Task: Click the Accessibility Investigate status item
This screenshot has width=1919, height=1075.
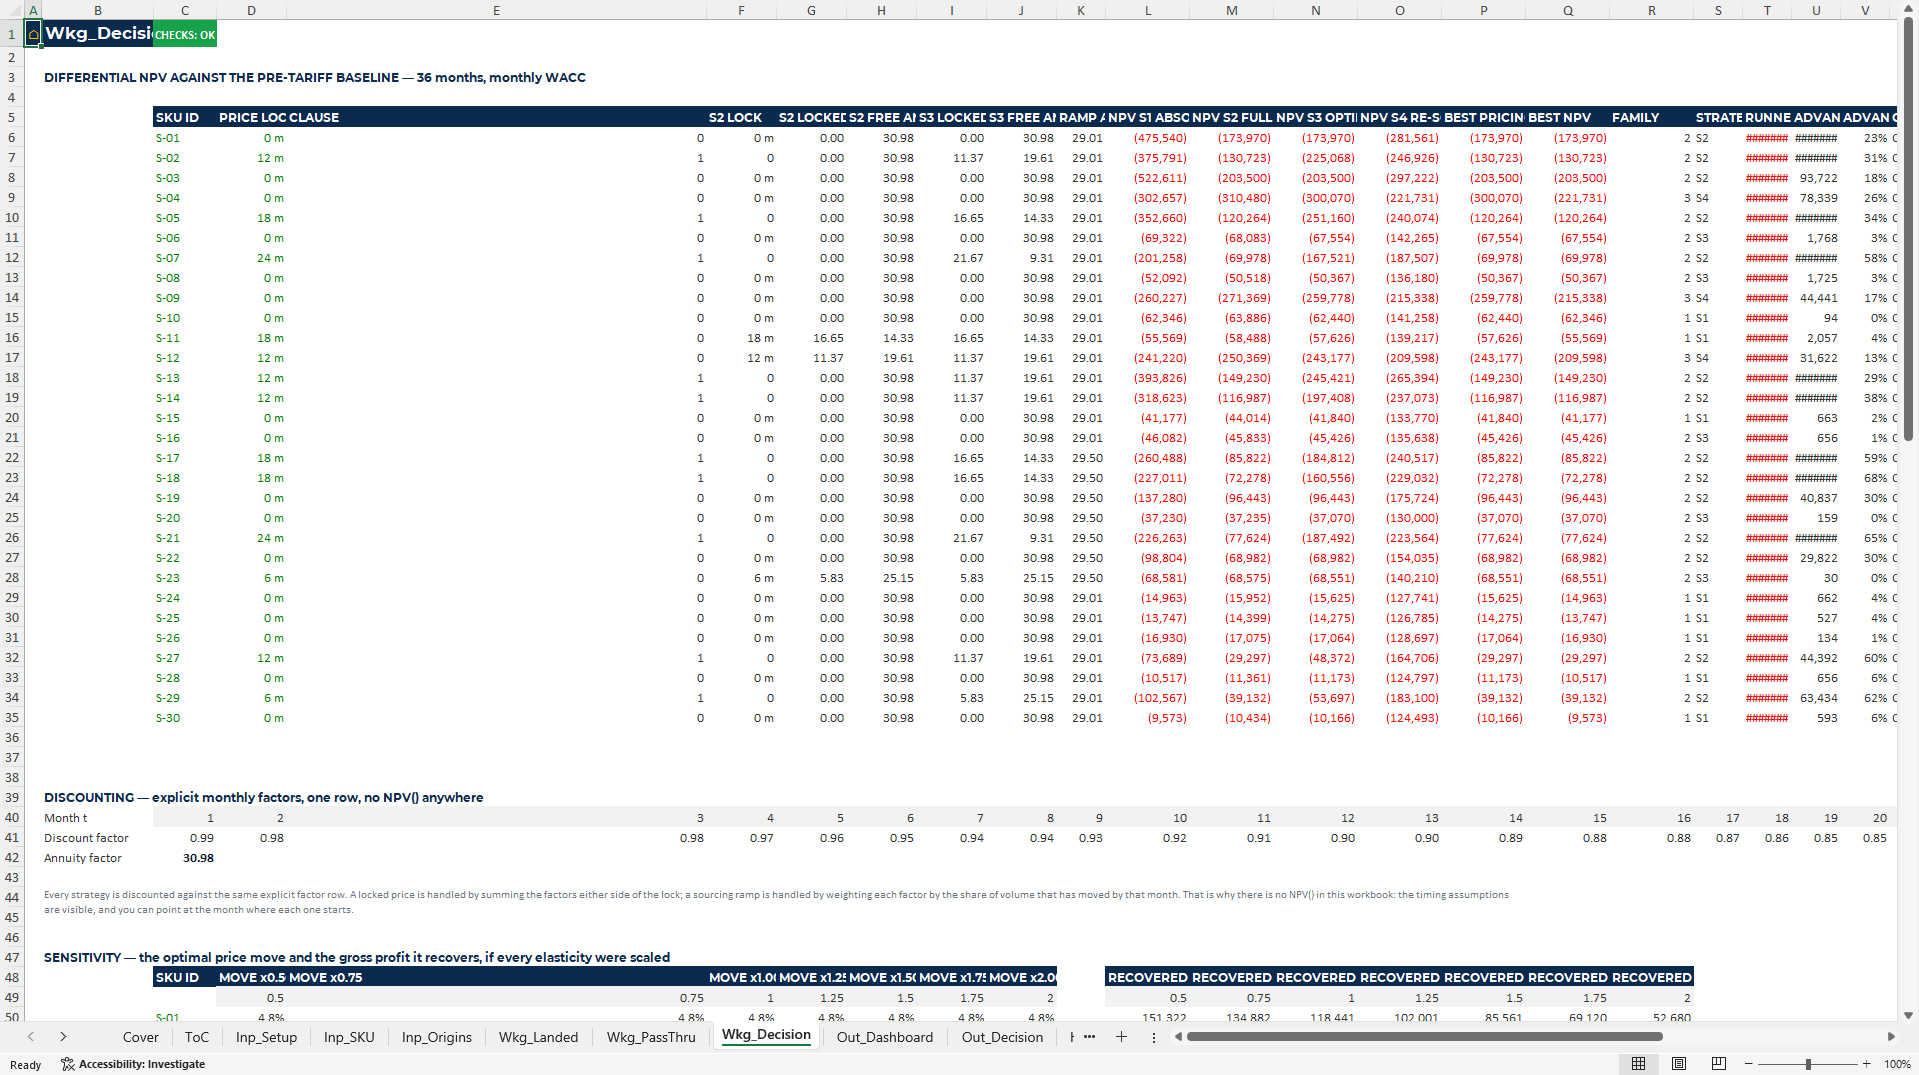Action: pyautogui.click(x=133, y=1064)
